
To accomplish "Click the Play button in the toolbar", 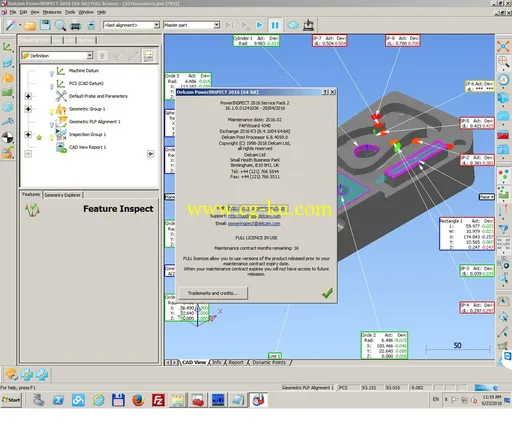I will point(259,25).
